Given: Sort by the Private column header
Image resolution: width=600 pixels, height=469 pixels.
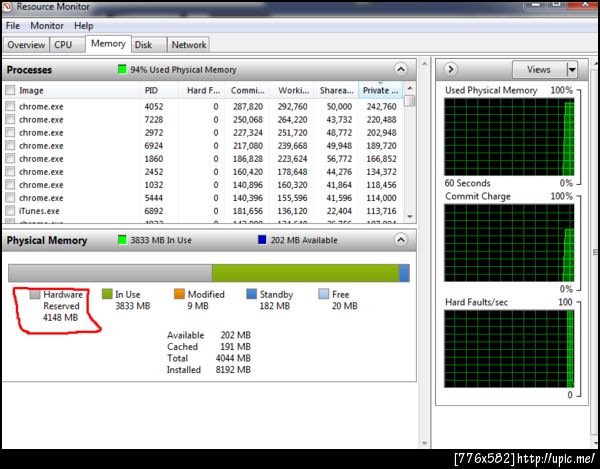Looking at the screenshot, I should (x=380, y=90).
